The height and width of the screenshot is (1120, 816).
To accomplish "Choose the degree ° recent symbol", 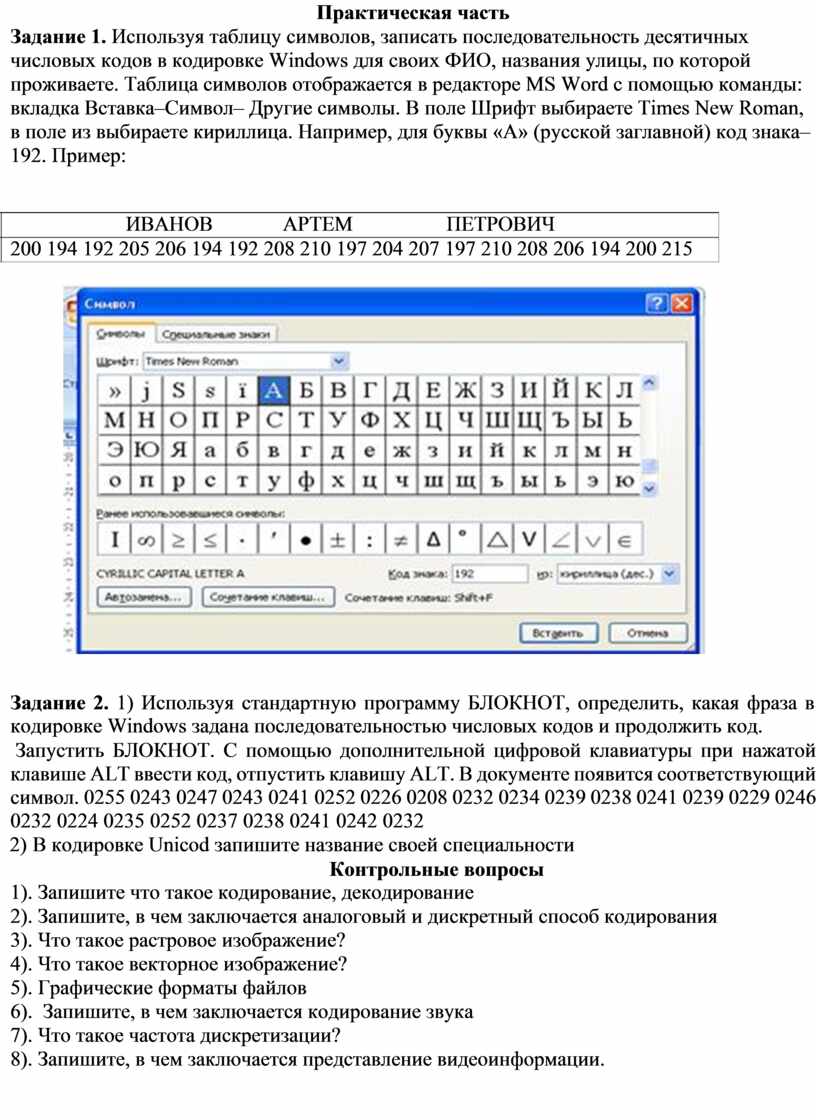I will 465,539.
